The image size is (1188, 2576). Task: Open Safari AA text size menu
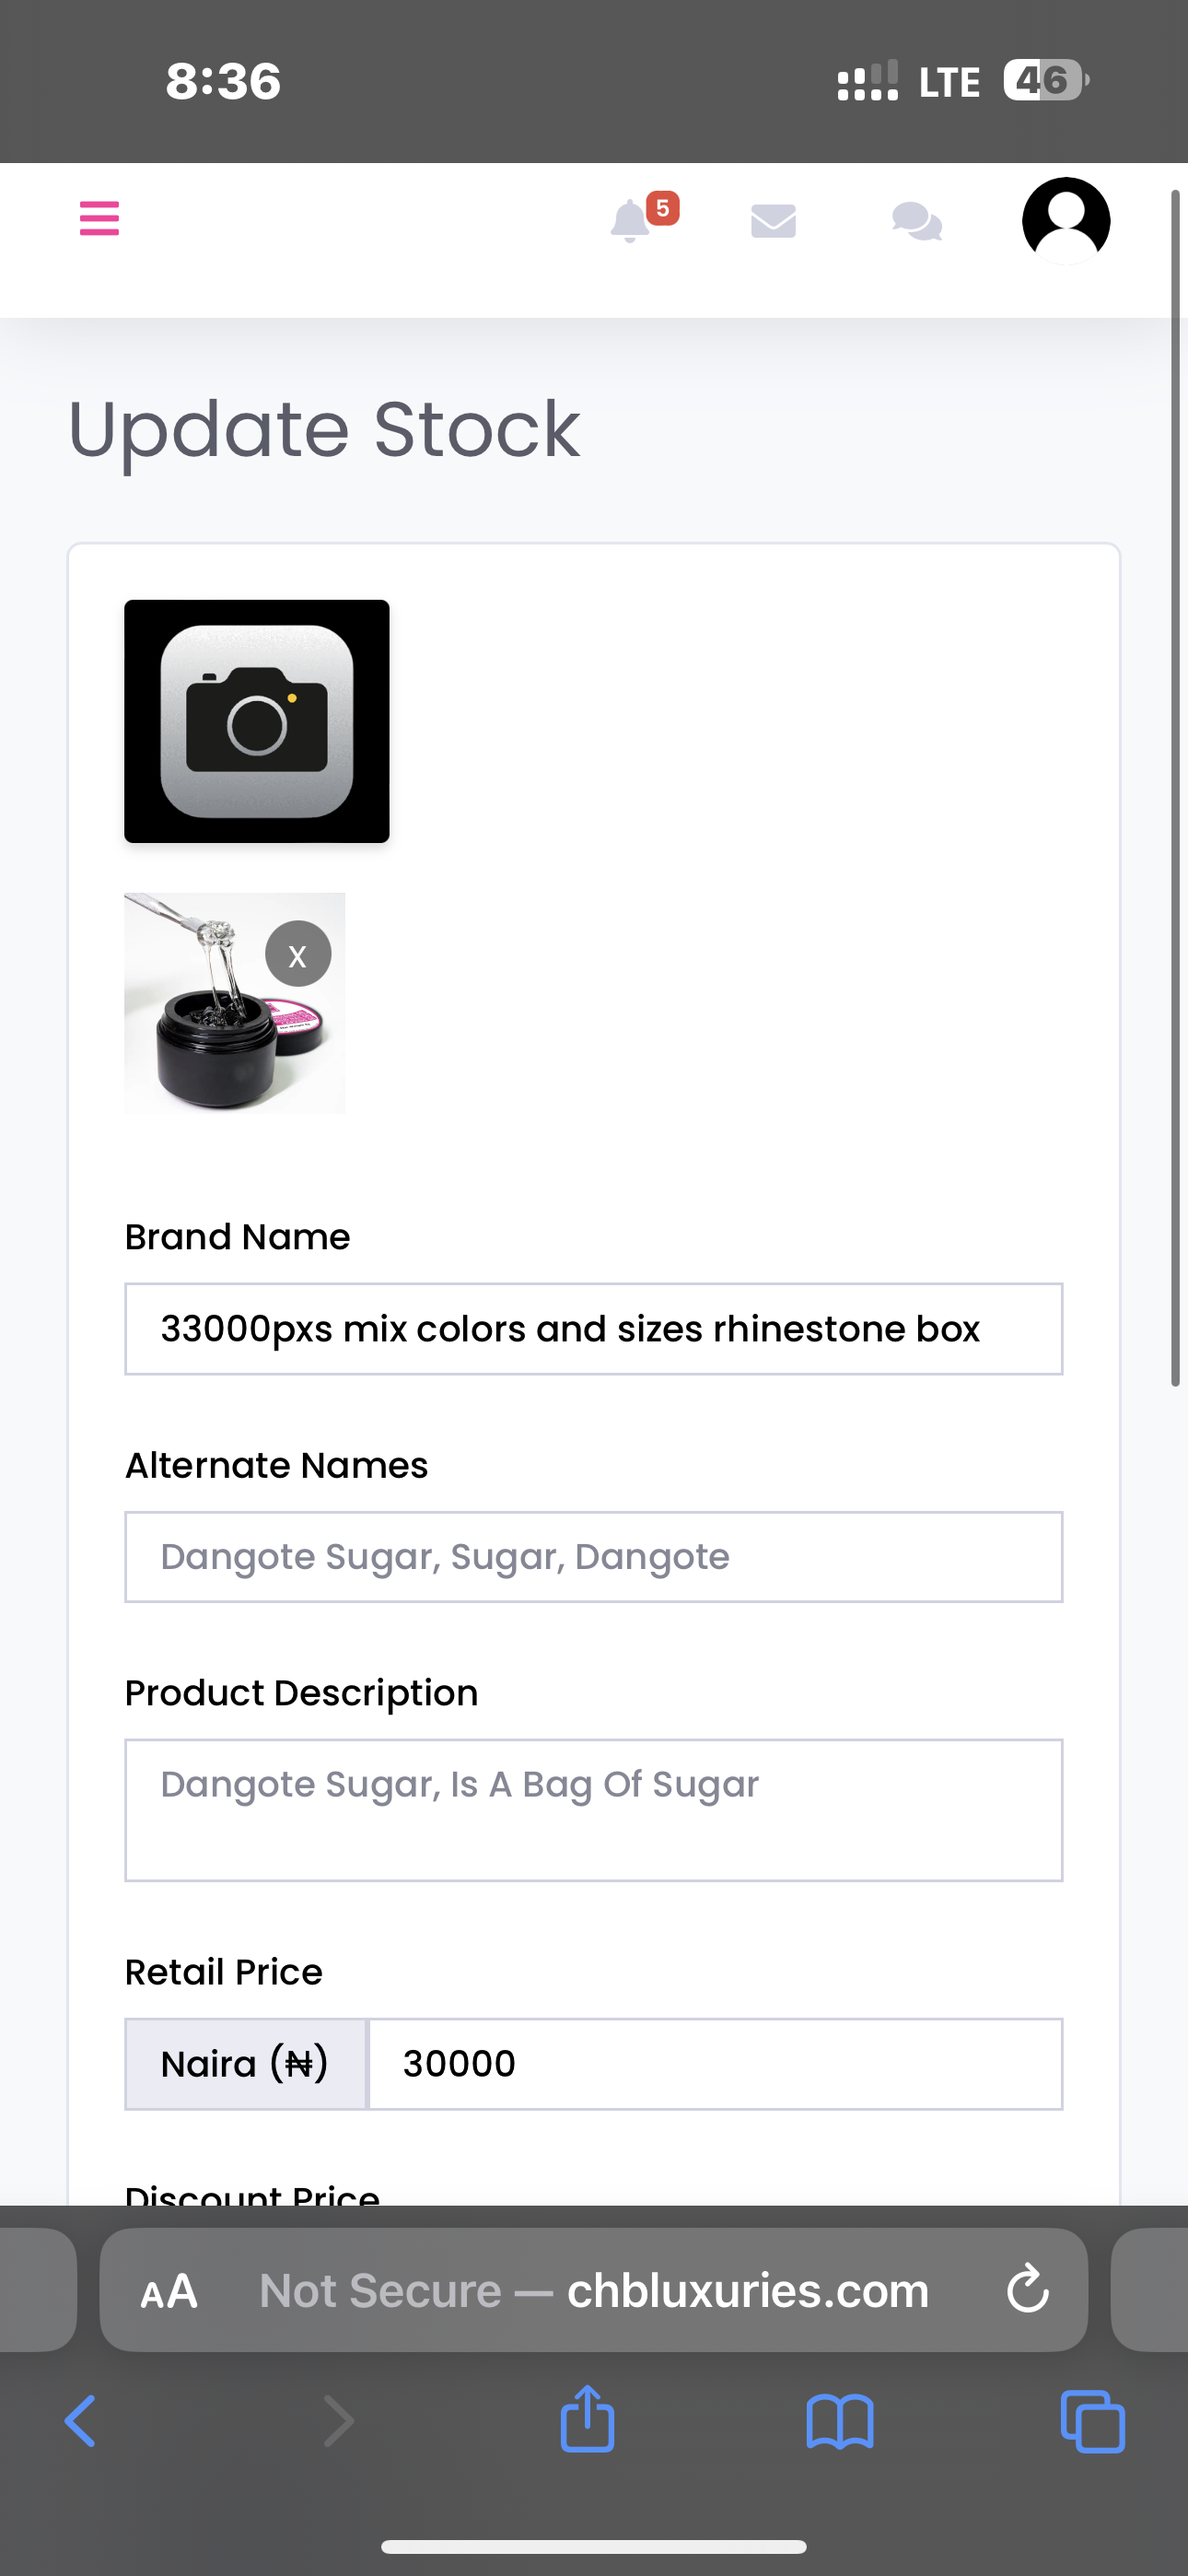(169, 2290)
